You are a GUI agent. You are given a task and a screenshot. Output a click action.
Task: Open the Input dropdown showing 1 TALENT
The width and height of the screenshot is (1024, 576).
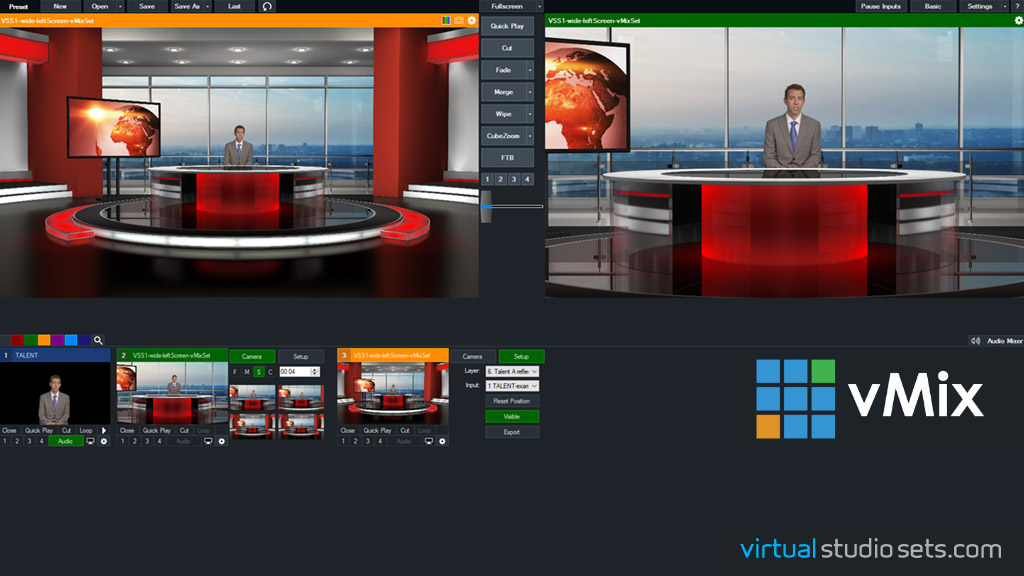point(512,386)
